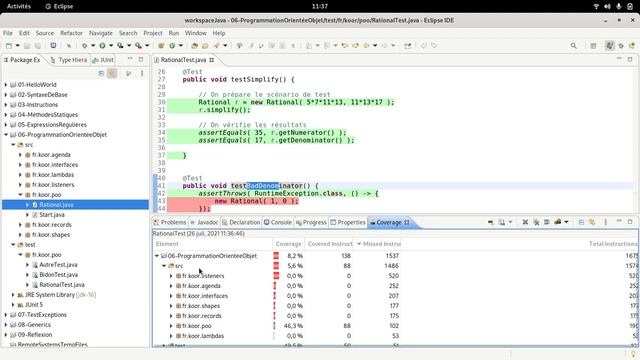
Task: Expand fr.koor.poo row in Coverage table
Action: pyautogui.click(x=171, y=326)
